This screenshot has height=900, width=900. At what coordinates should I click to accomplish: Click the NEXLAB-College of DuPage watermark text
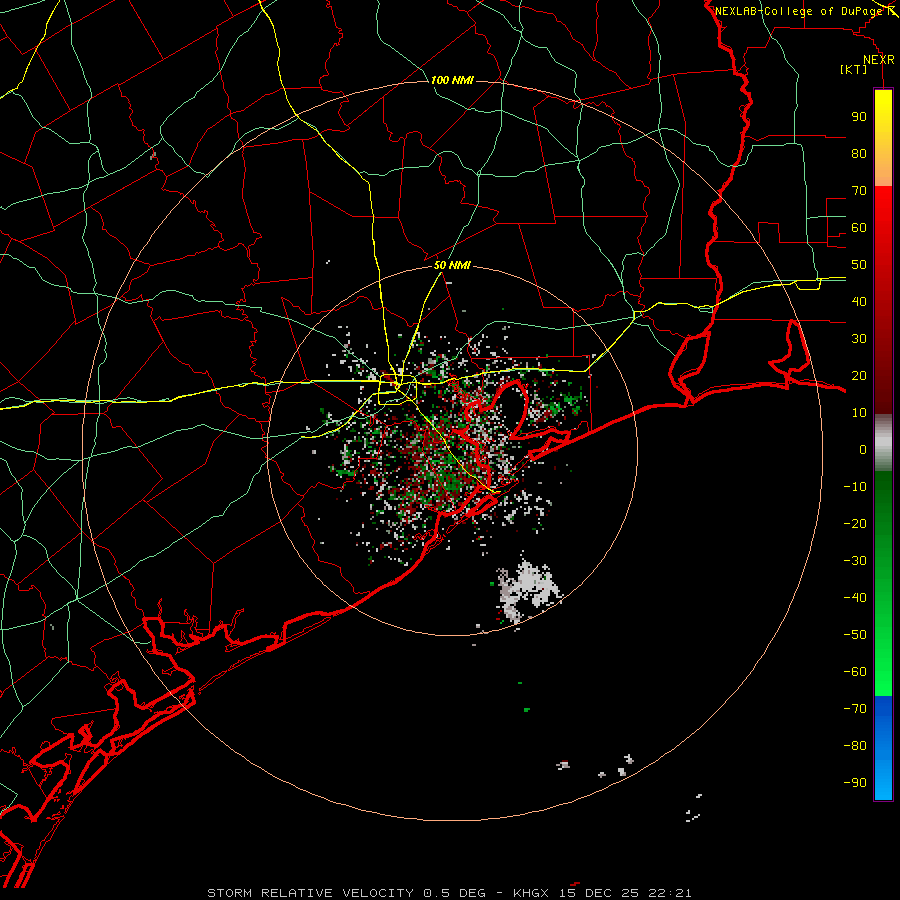click(x=798, y=11)
